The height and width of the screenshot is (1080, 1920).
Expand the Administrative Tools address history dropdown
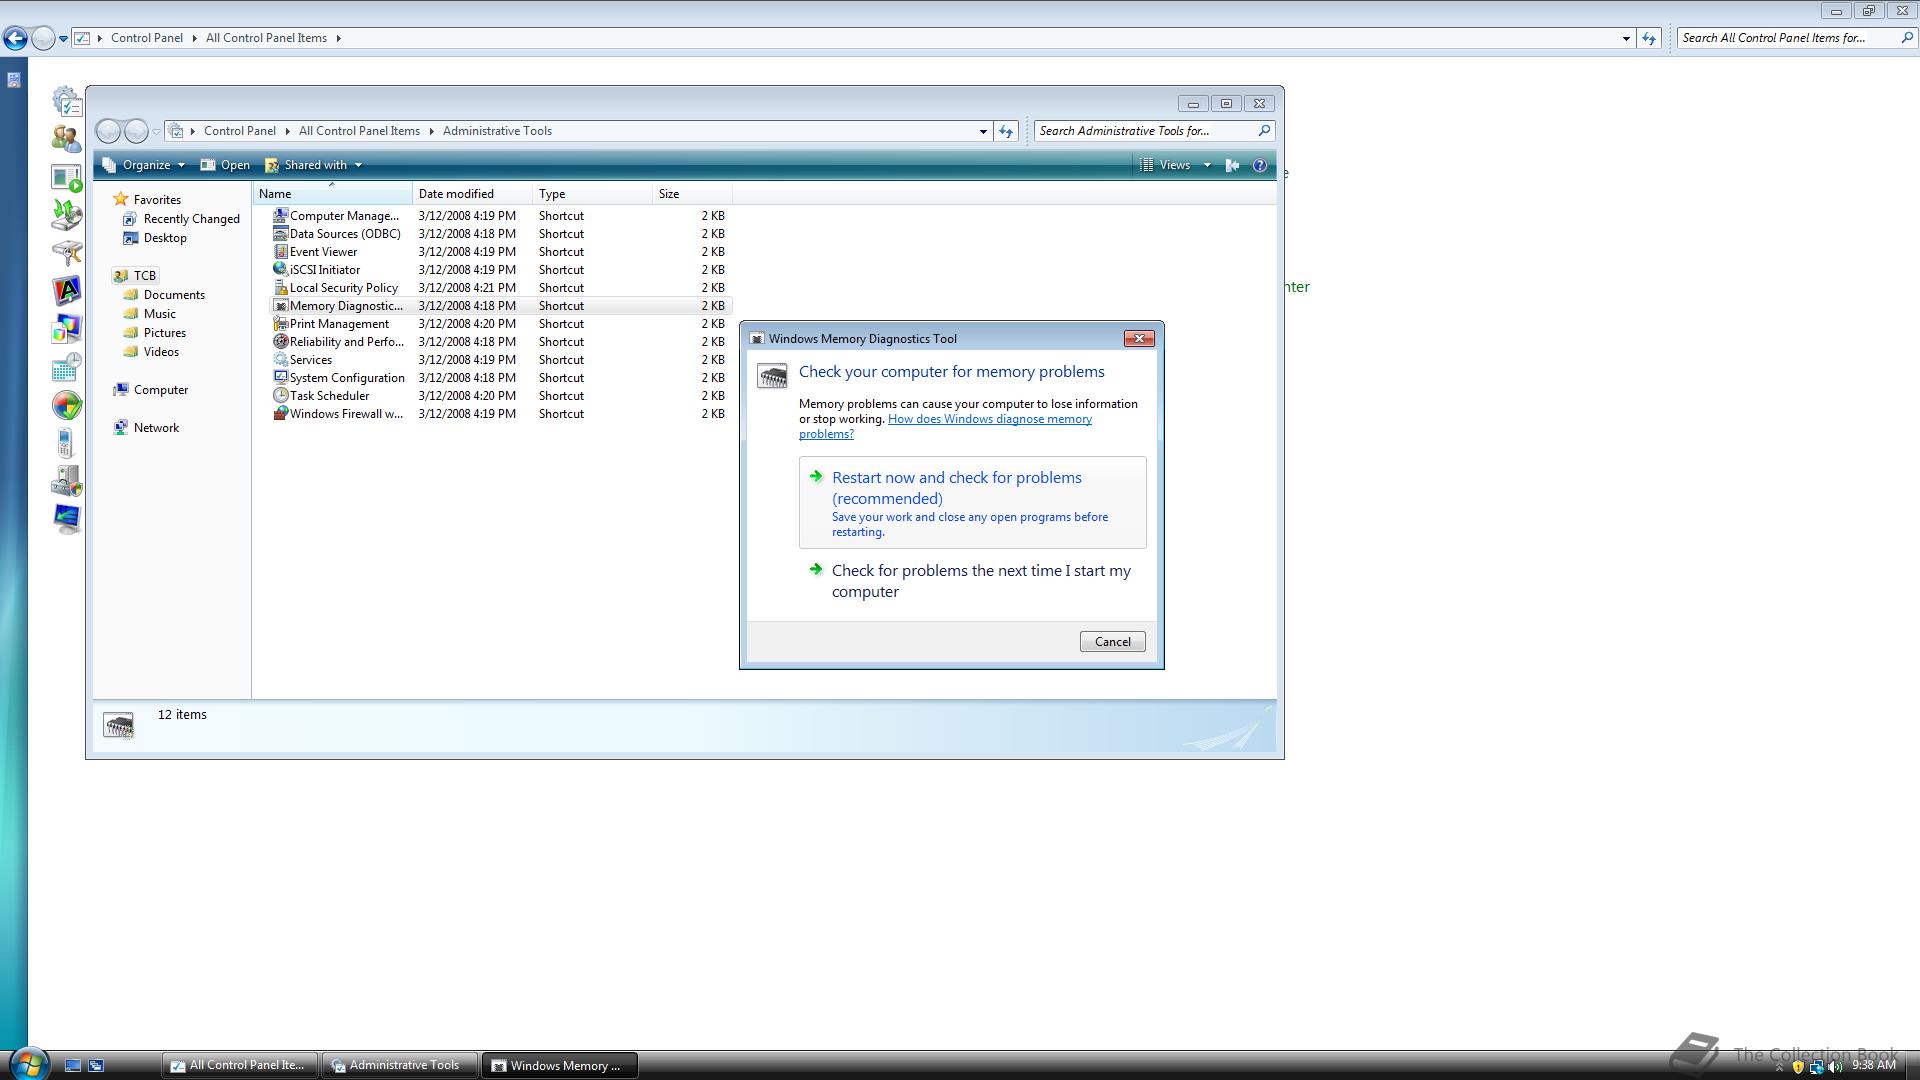[x=983, y=131]
